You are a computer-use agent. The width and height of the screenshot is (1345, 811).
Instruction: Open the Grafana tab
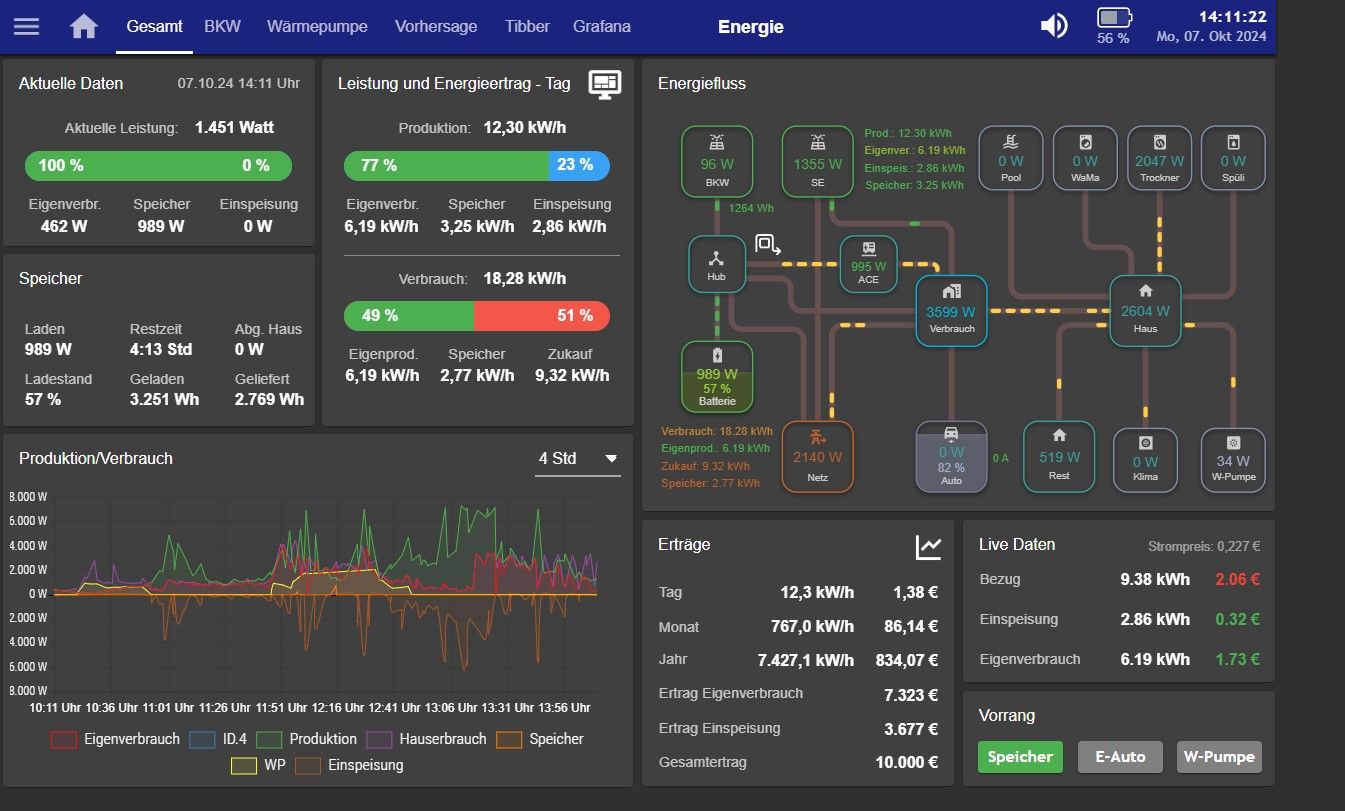point(602,27)
